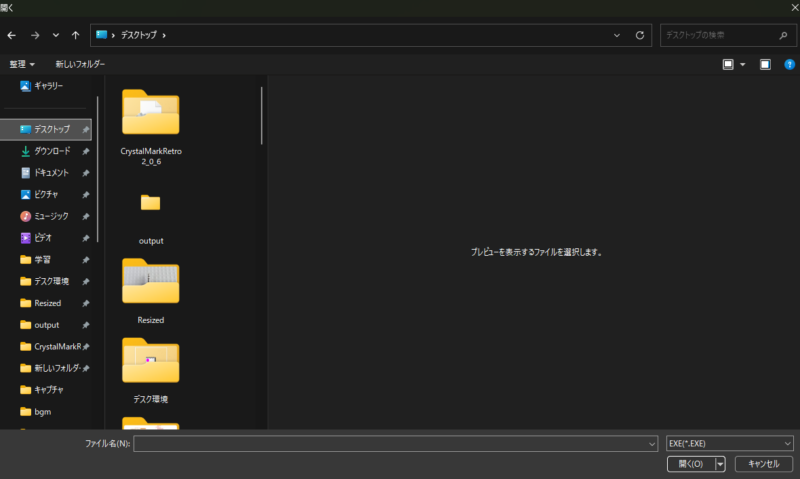Image resolution: width=800 pixels, height=479 pixels.
Task: Click the ファイル名 input field
Action: [x=390, y=443]
